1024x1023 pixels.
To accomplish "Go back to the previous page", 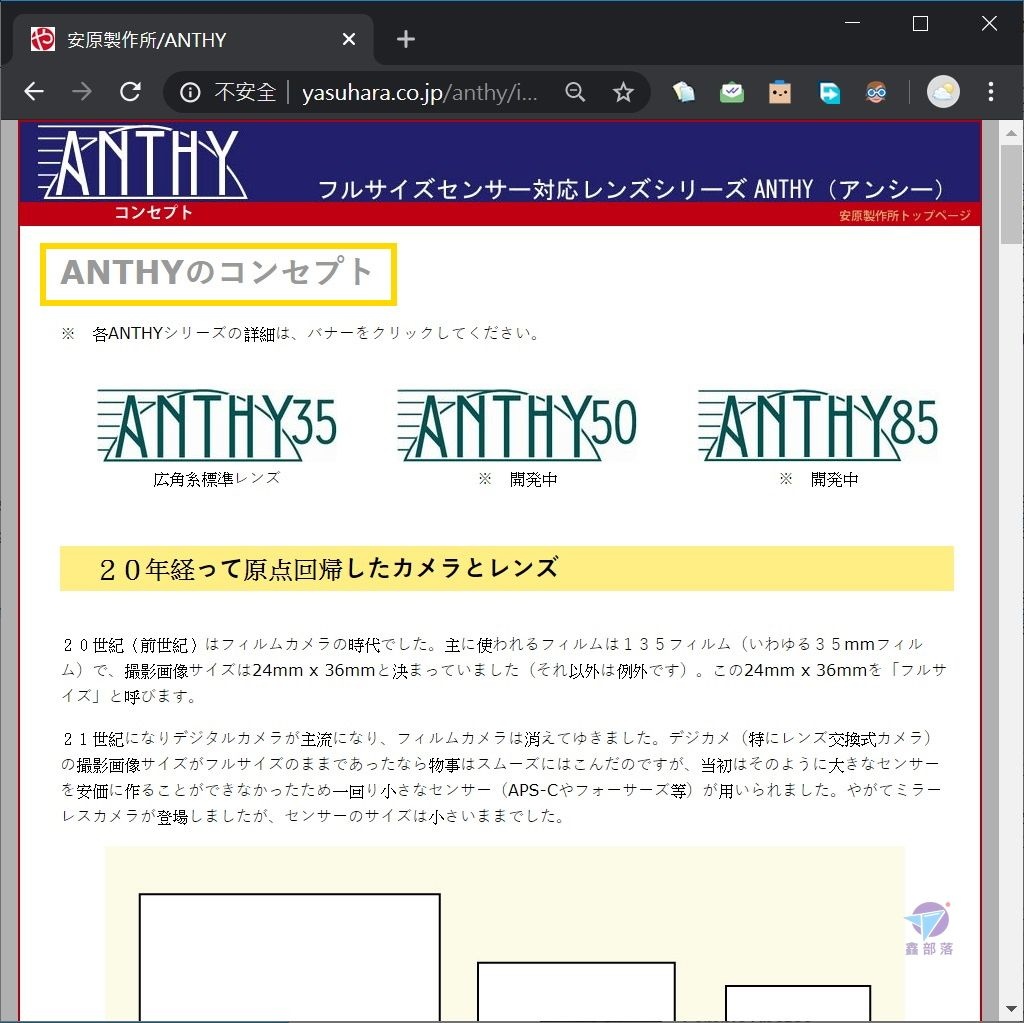I will coord(34,92).
